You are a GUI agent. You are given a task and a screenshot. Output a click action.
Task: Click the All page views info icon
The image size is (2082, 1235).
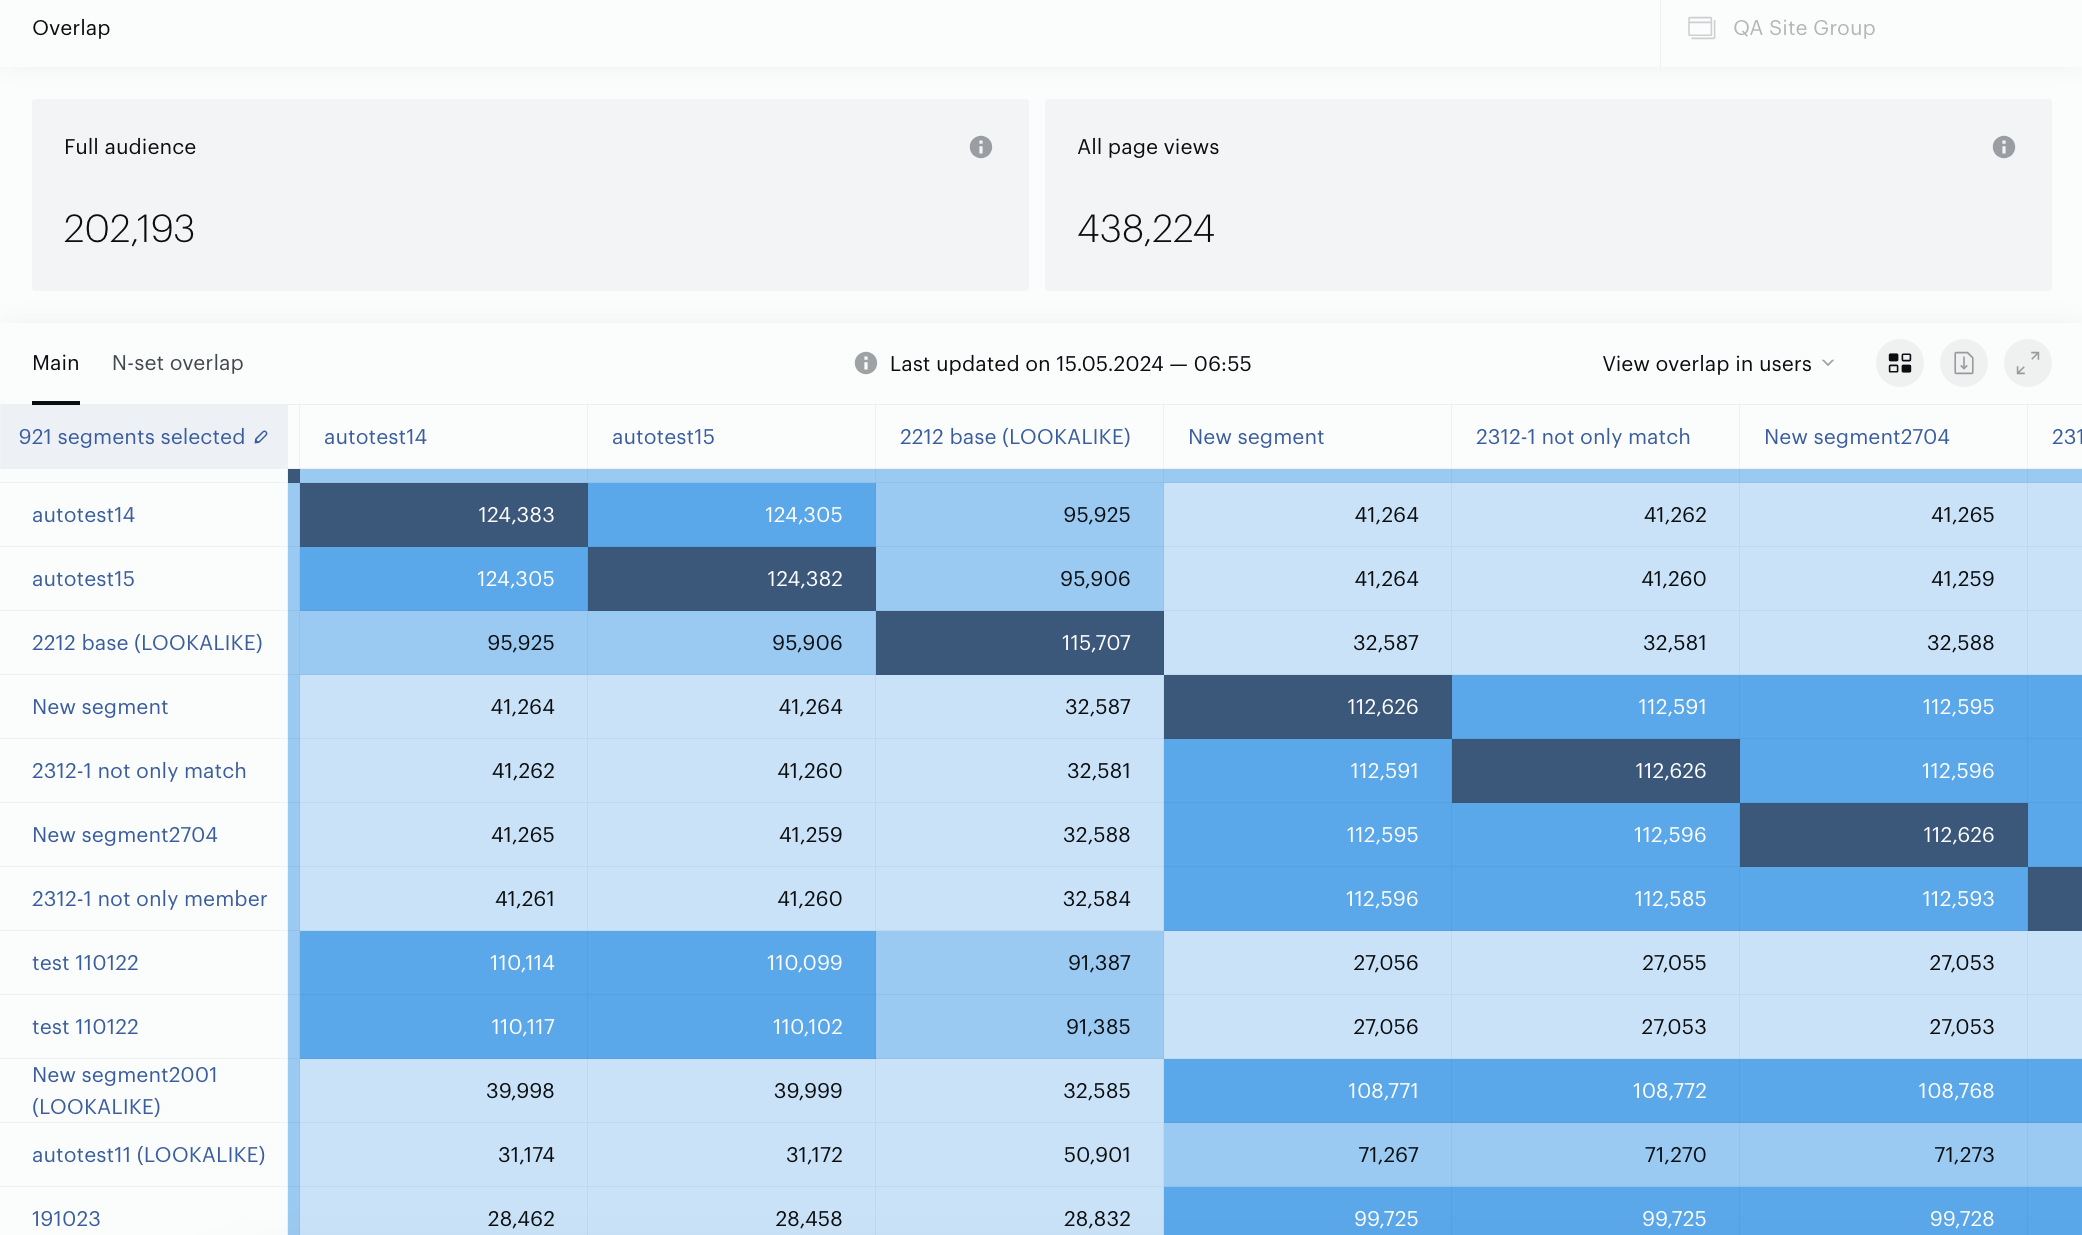pyautogui.click(x=2003, y=147)
